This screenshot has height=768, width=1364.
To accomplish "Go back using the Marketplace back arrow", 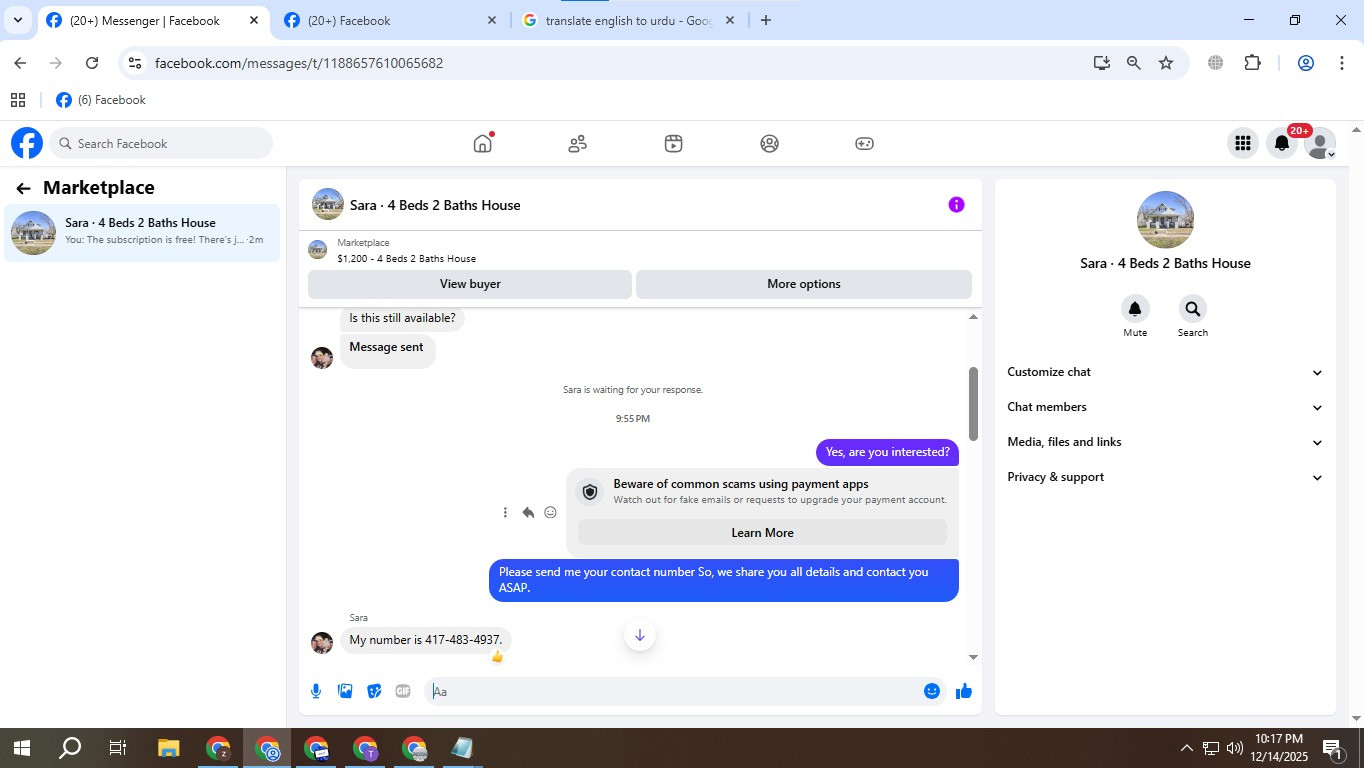I will coord(23,188).
